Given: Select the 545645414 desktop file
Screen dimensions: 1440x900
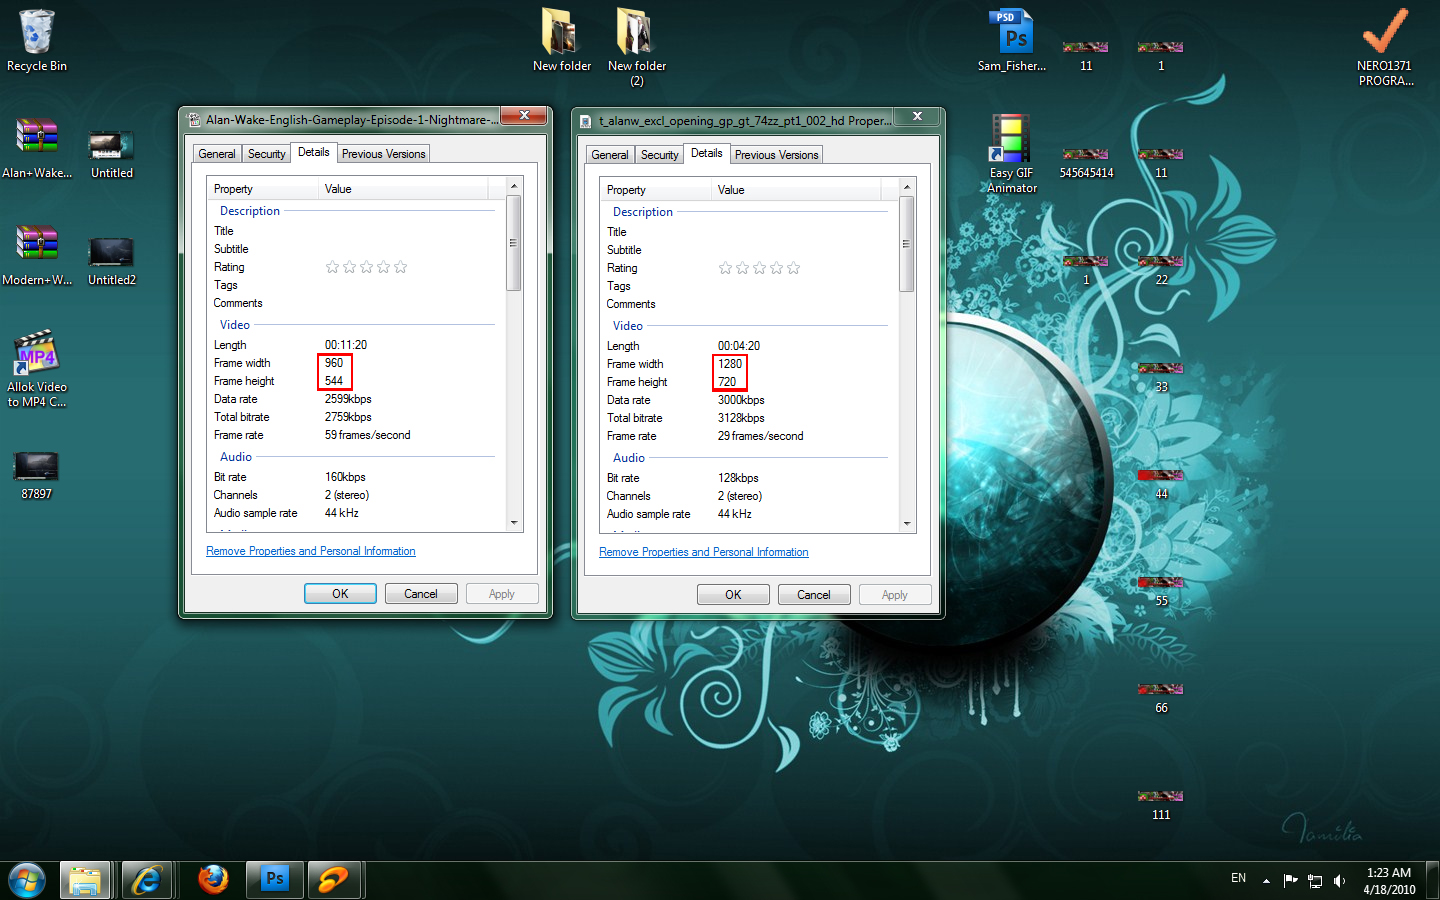Looking at the screenshot, I should 1086,164.
